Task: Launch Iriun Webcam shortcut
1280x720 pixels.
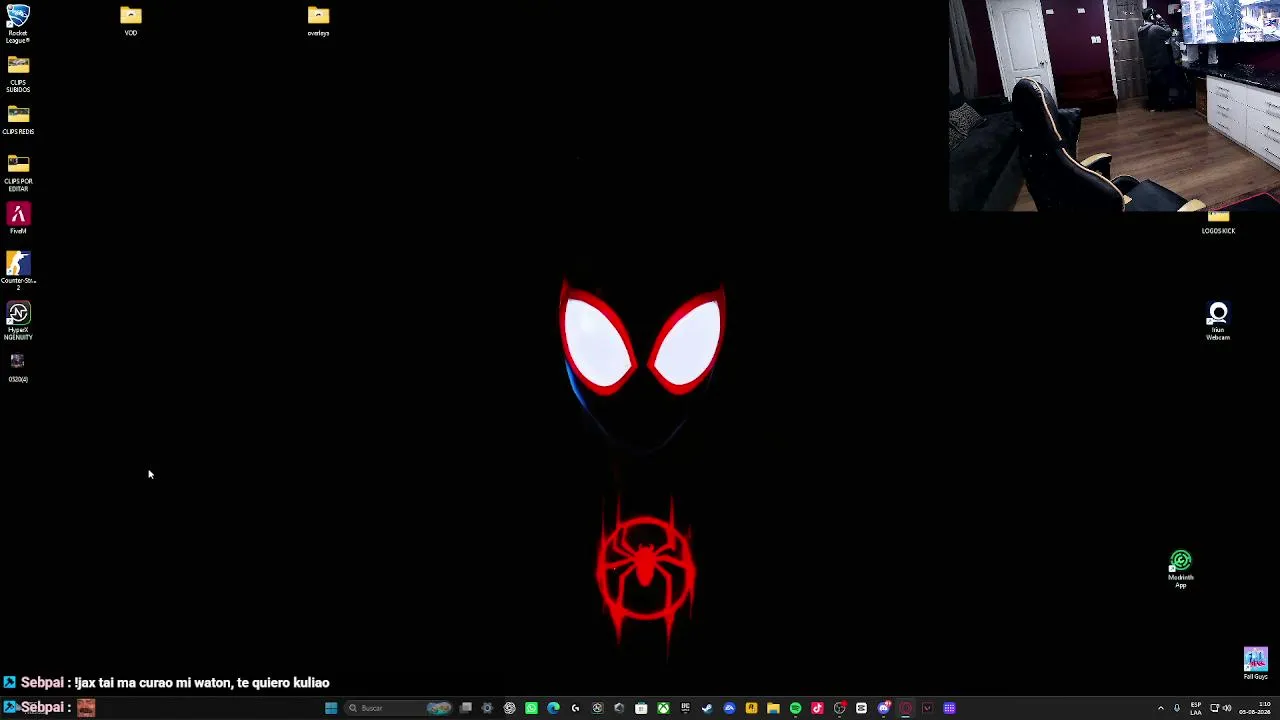Action: pyautogui.click(x=1218, y=322)
